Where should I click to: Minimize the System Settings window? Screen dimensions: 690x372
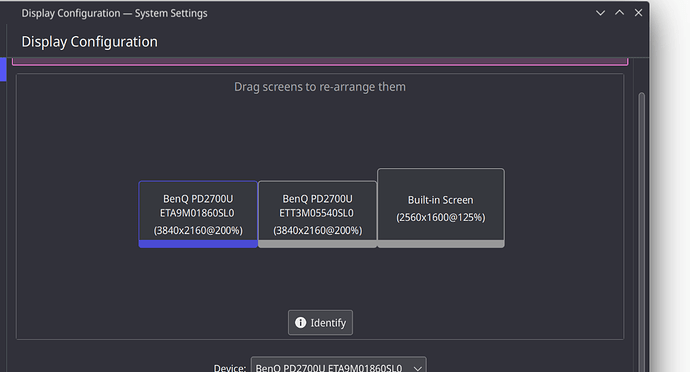tap(600, 13)
